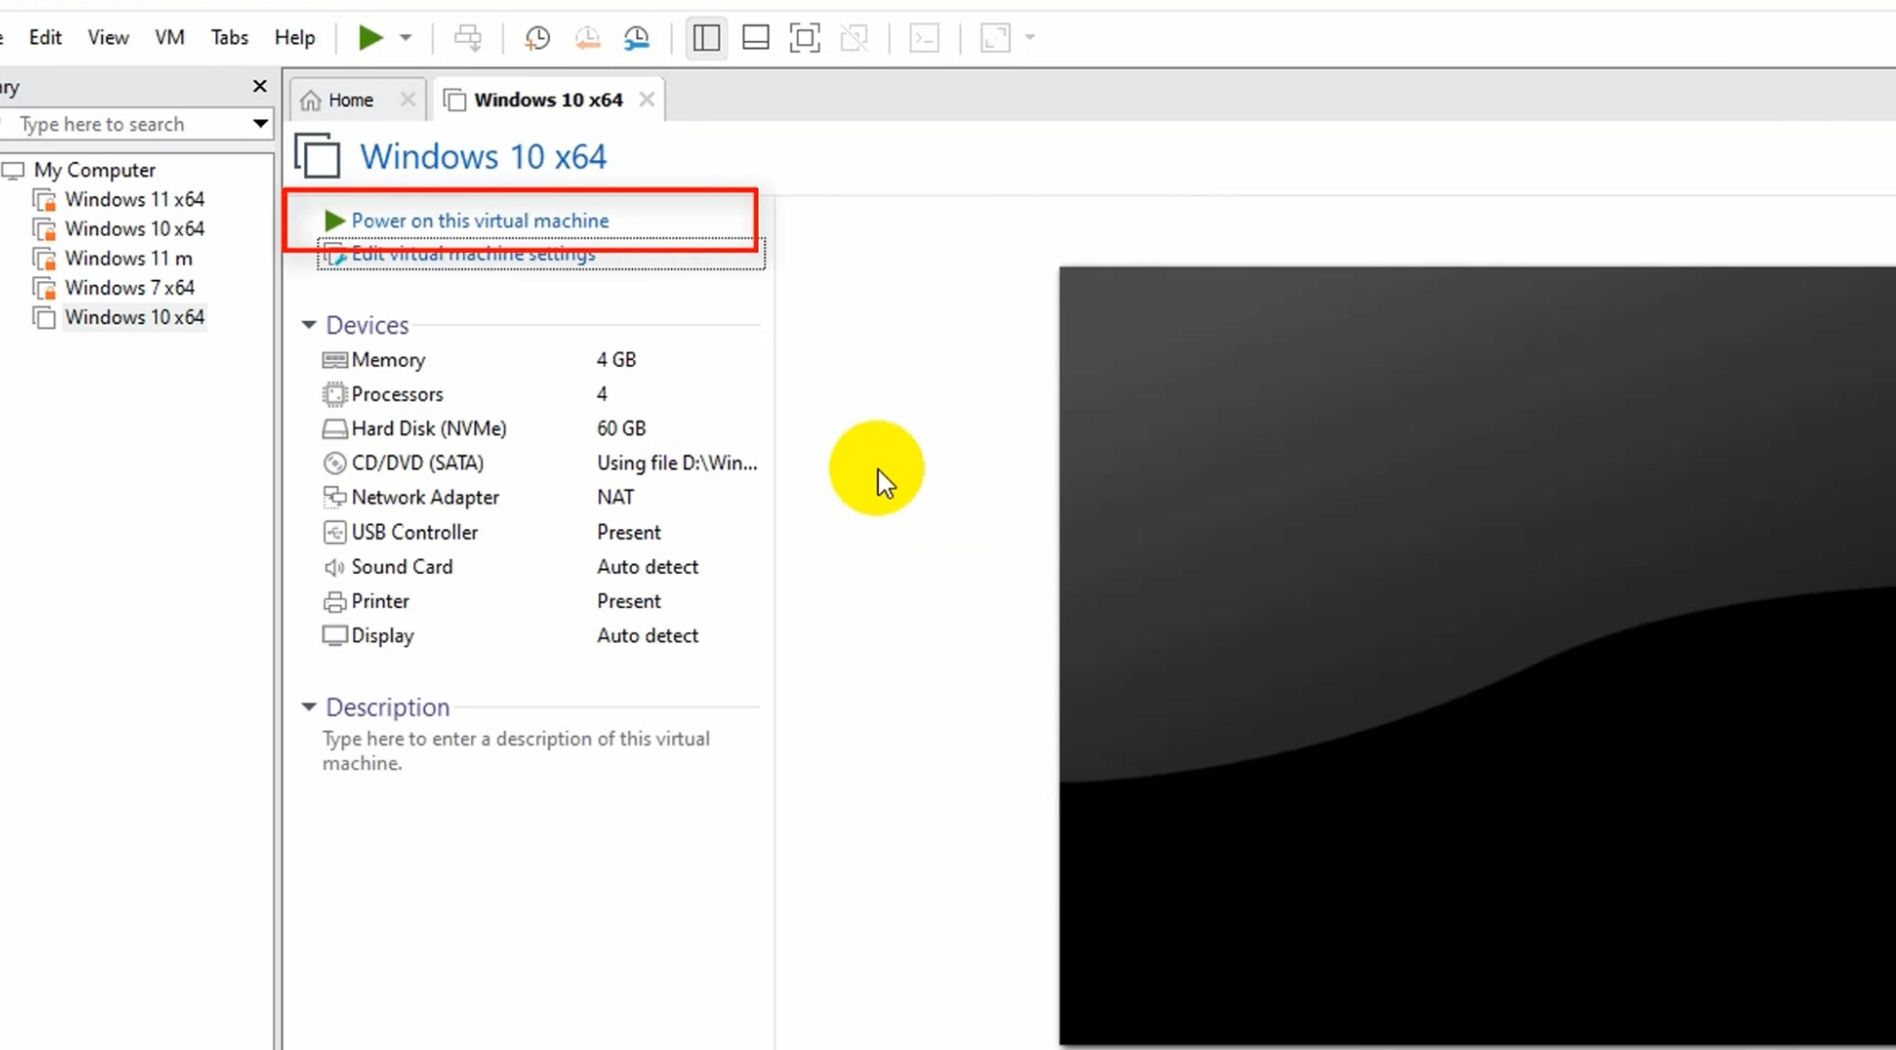The width and height of the screenshot is (1896, 1050).
Task: Click the stretch guest display icon
Action: tap(995, 38)
